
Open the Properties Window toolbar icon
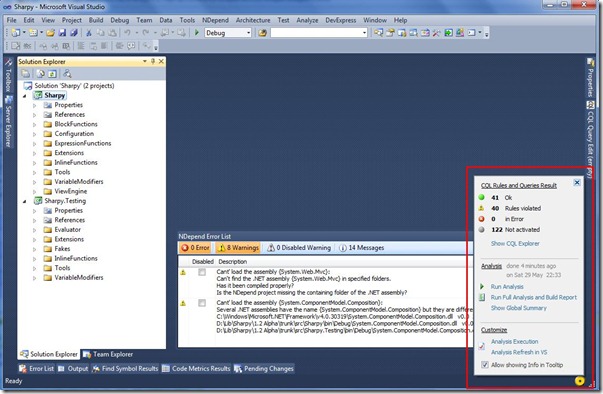tap(390, 33)
